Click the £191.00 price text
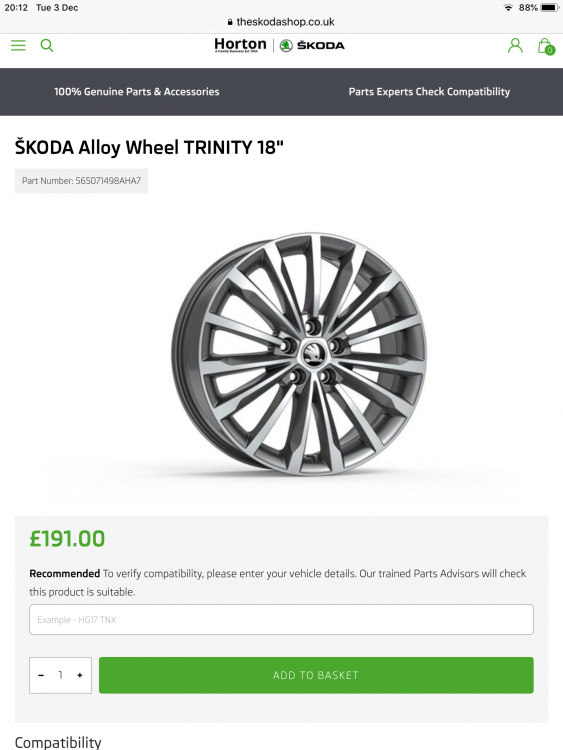This screenshot has width=563, height=750. 67,539
